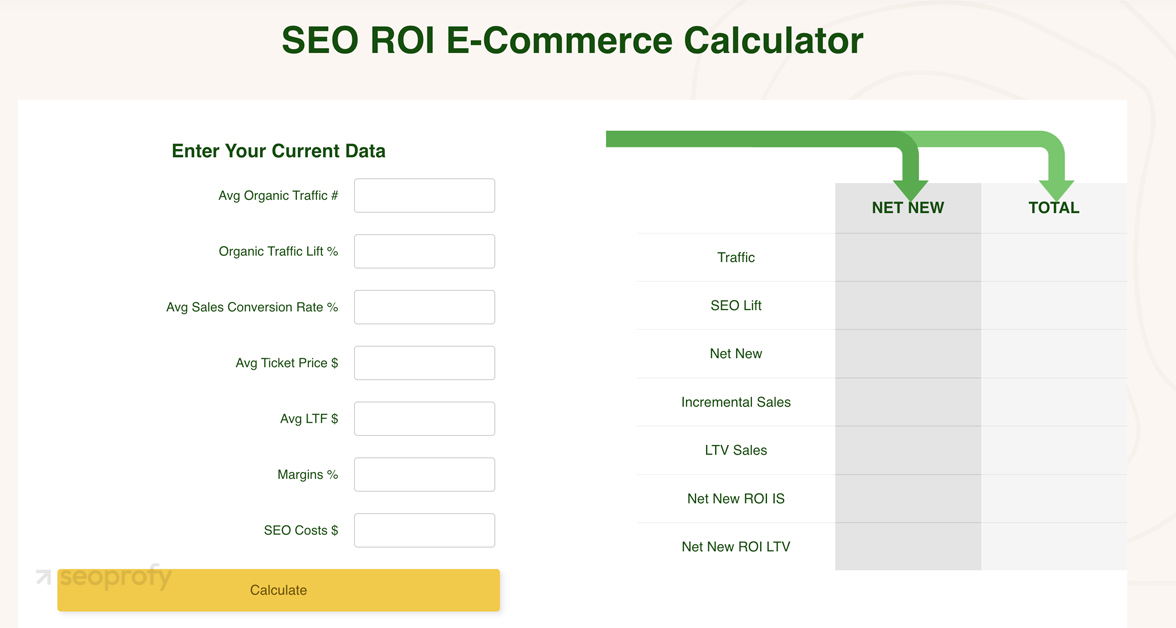The image size is (1176, 628).
Task: Select the LTV Sales row label
Action: (736, 450)
